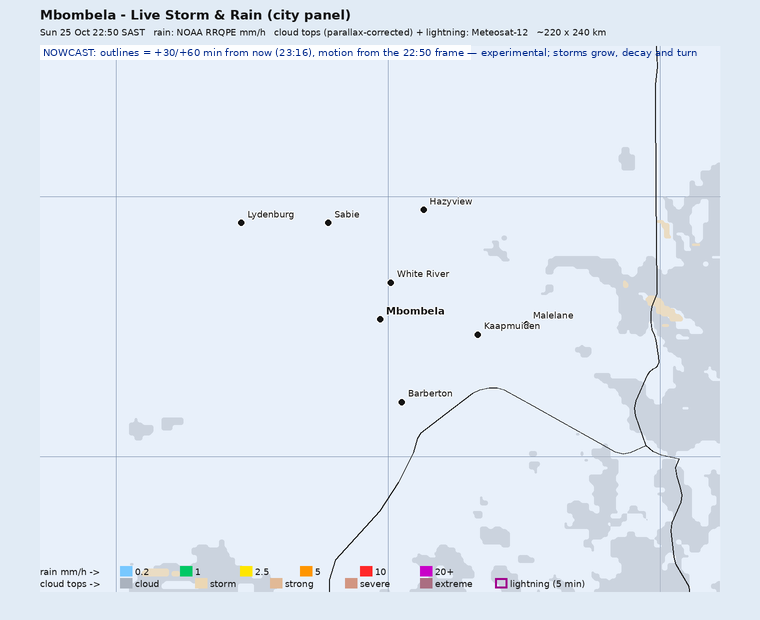Image resolution: width=760 pixels, height=620 pixels.
Task: Click the Lydenburg town marker dot
Action: point(241,223)
